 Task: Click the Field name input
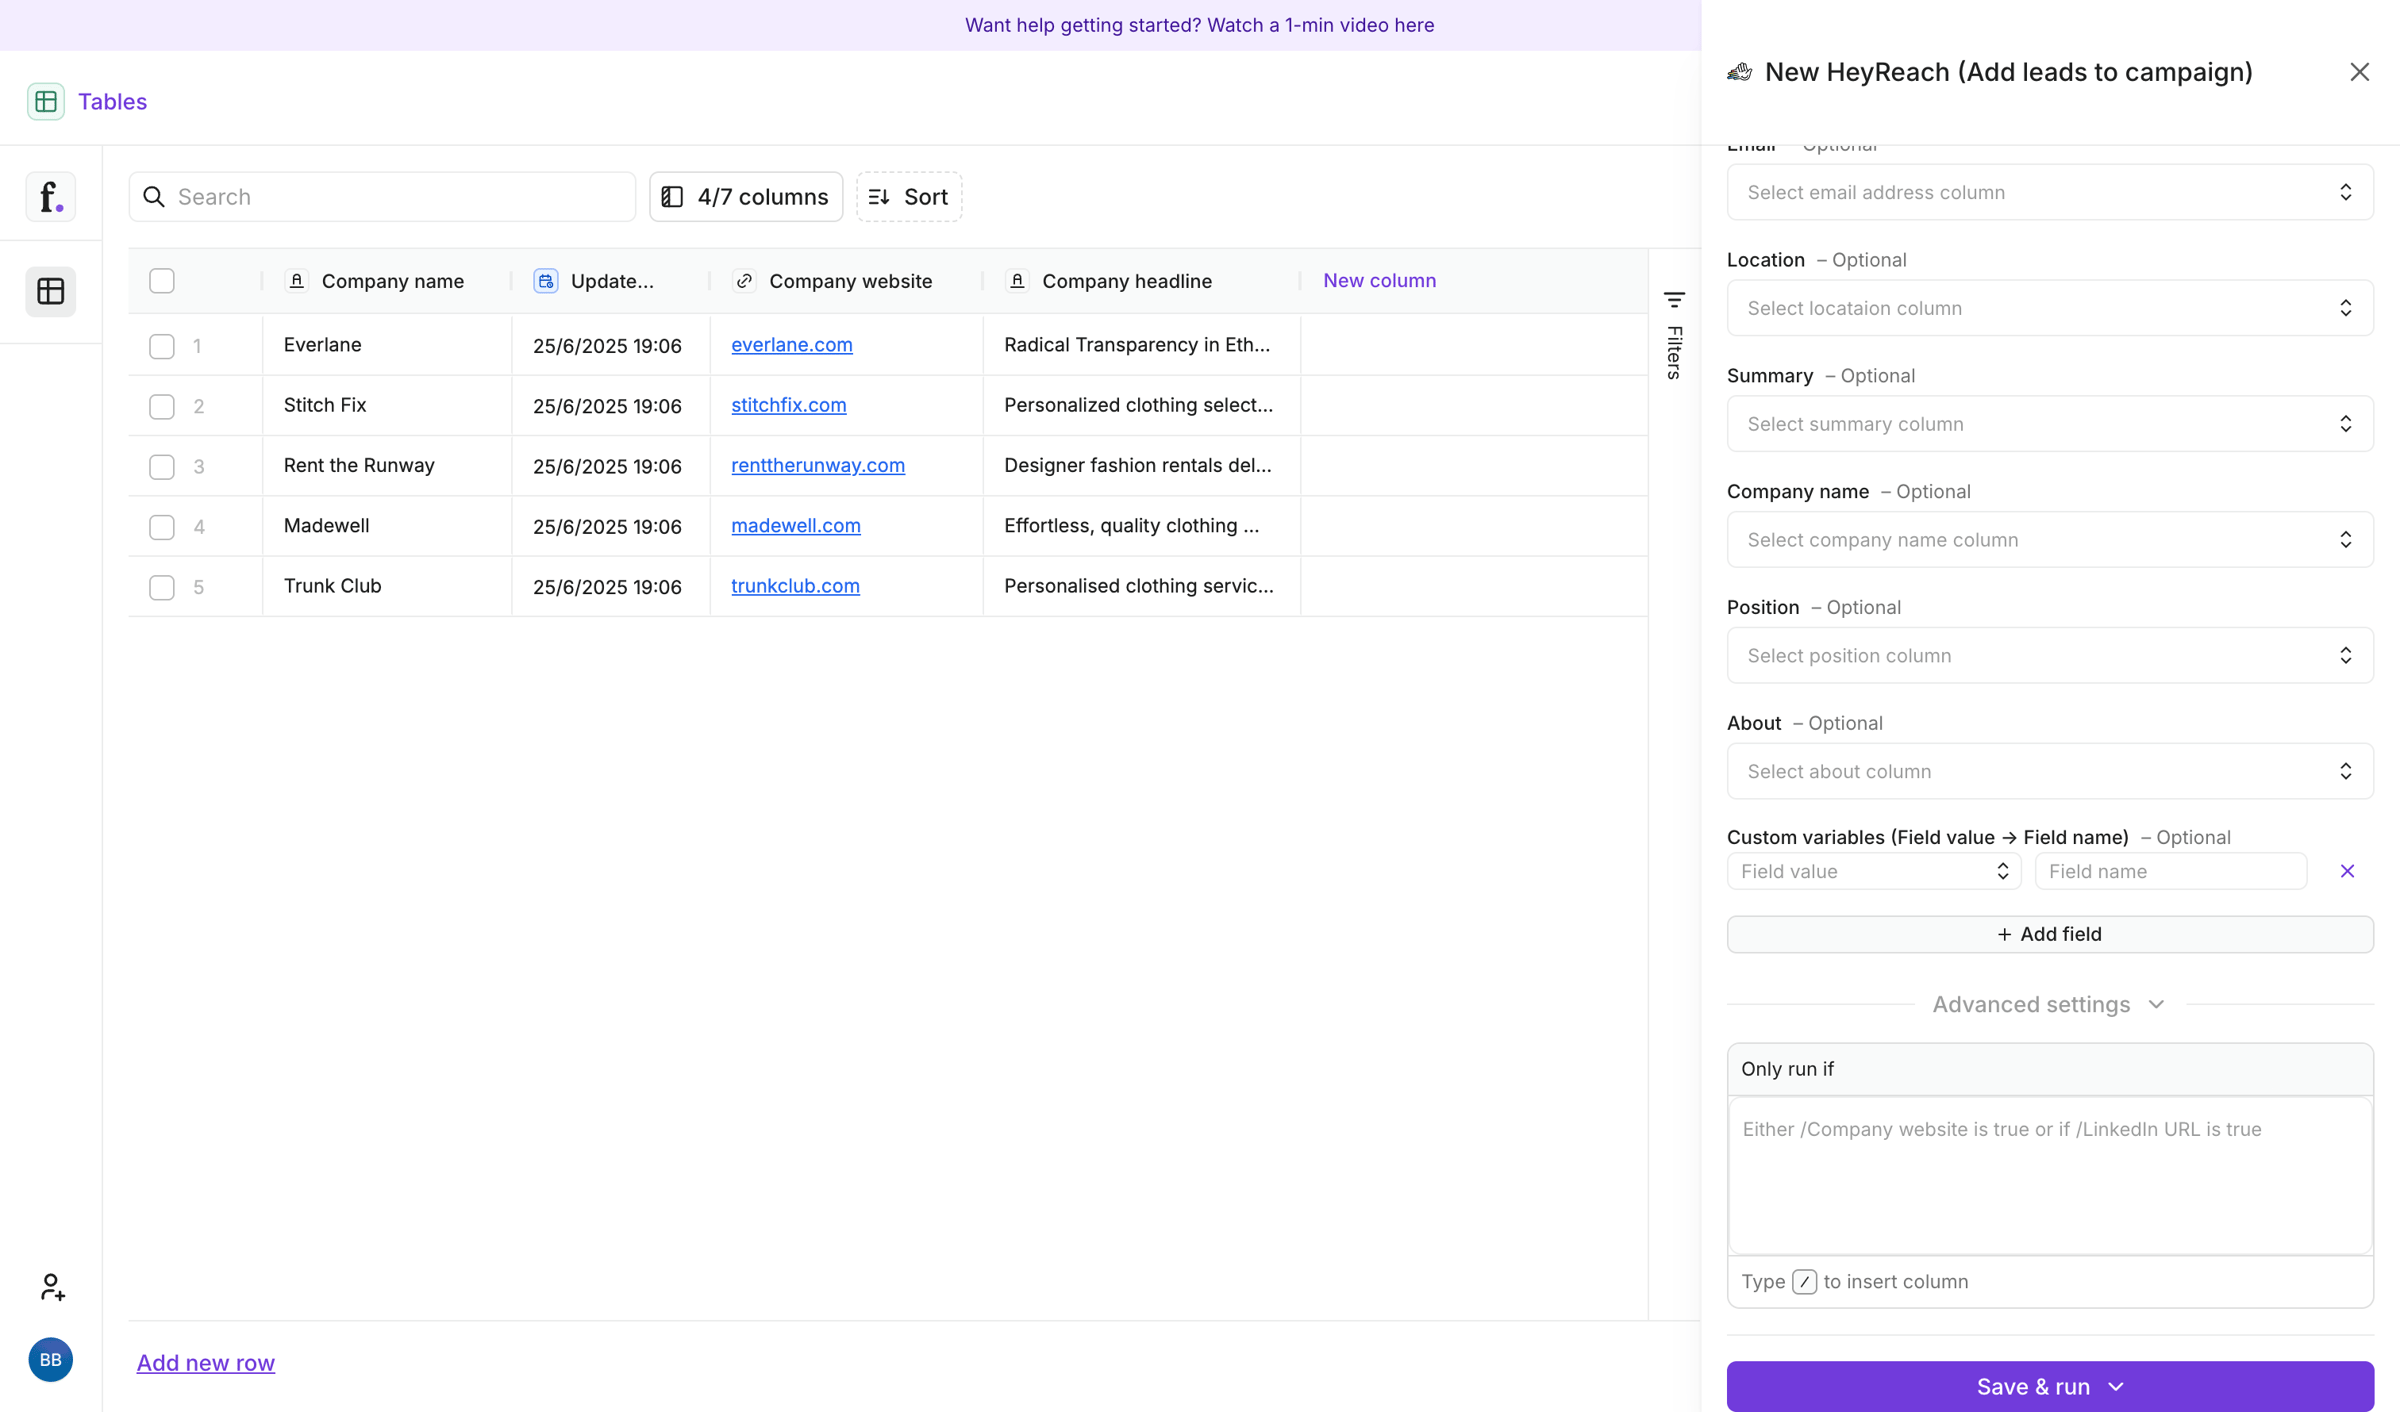(2171, 871)
